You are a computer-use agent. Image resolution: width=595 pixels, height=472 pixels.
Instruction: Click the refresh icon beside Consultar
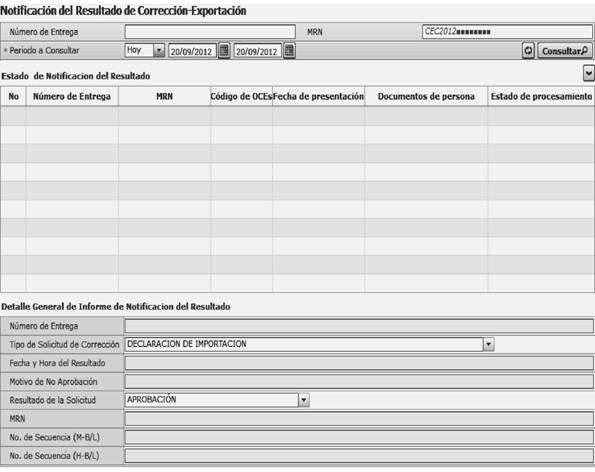click(x=528, y=50)
